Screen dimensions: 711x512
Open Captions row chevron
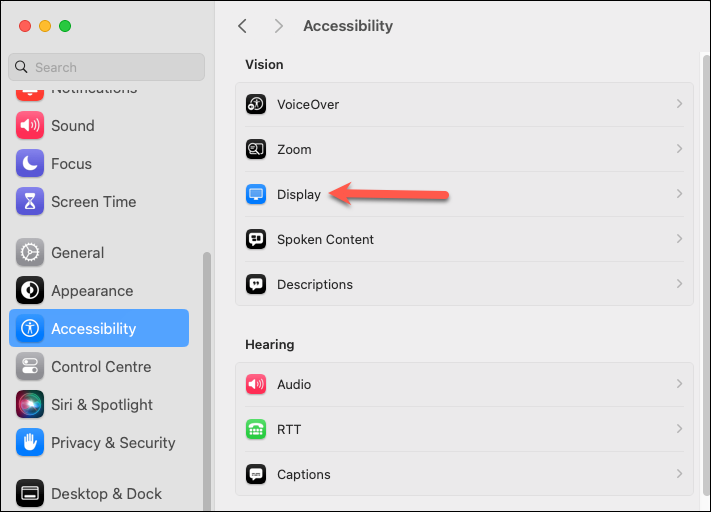(x=679, y=474)
